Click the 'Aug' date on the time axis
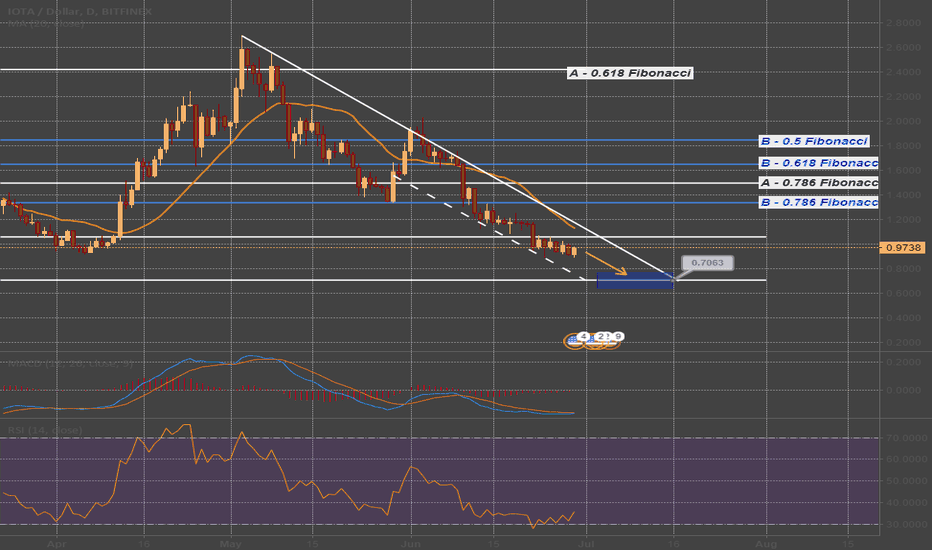Image resolution: width=932 pixels, height=550 pixels. click(x=766, y=543)
